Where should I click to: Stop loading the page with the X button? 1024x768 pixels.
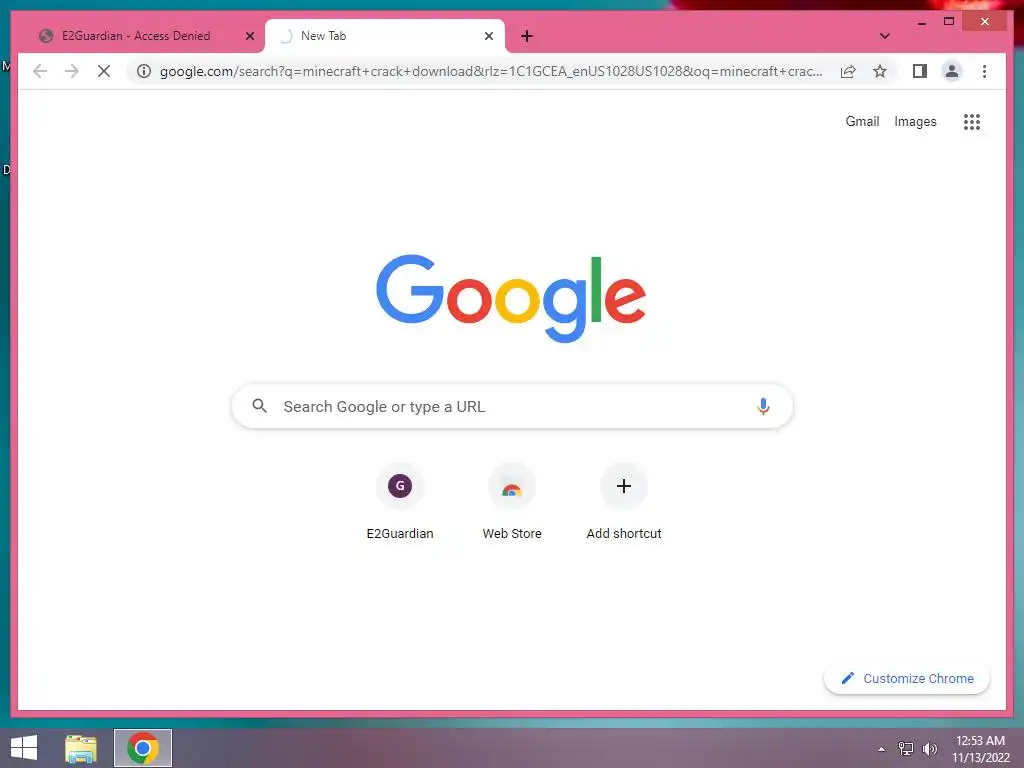pos(104,71)
